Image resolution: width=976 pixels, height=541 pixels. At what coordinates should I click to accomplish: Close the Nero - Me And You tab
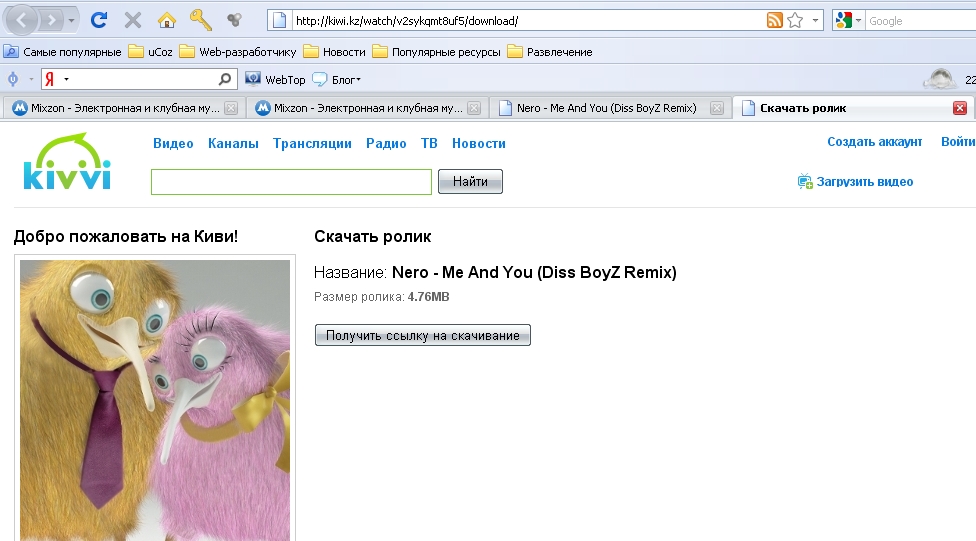tap(717, 108)
